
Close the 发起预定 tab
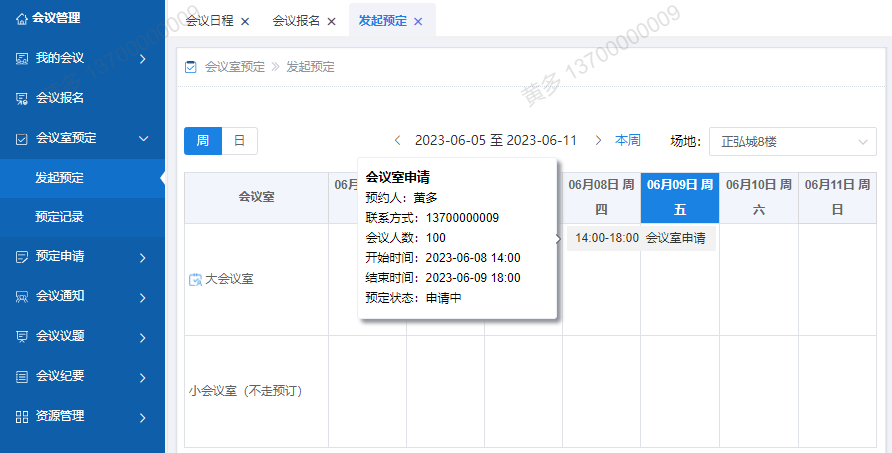point(418,22)
